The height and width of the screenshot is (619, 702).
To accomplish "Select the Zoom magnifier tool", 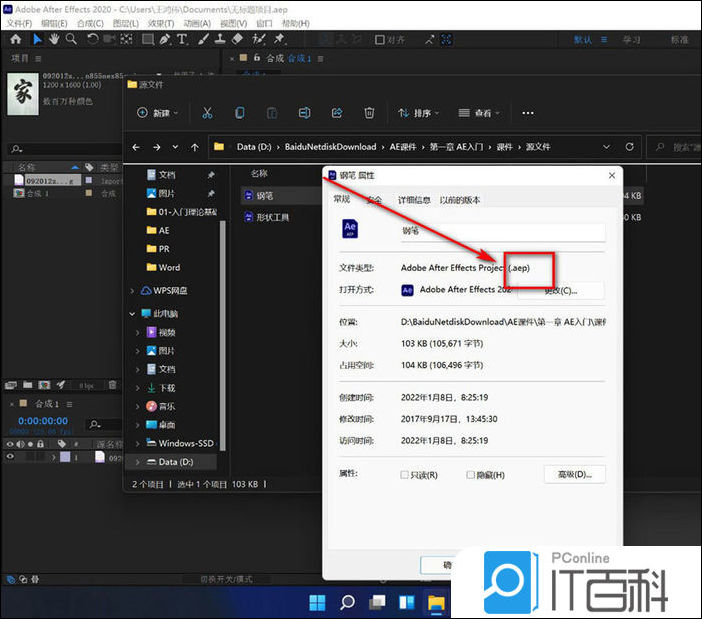I will pos(72,39).
